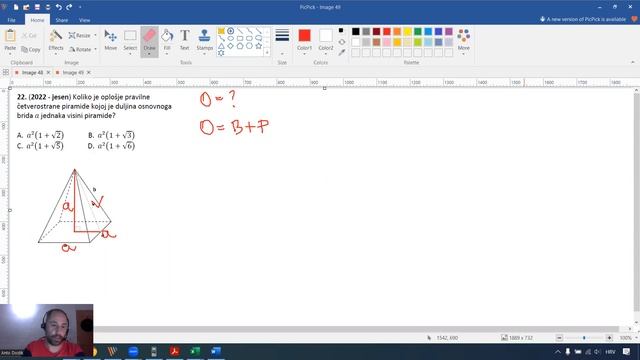The height and width of the screenshot is (360, 640).
Task: Click the Cut button
Action: pyautogui.click(x=29, y=36)
